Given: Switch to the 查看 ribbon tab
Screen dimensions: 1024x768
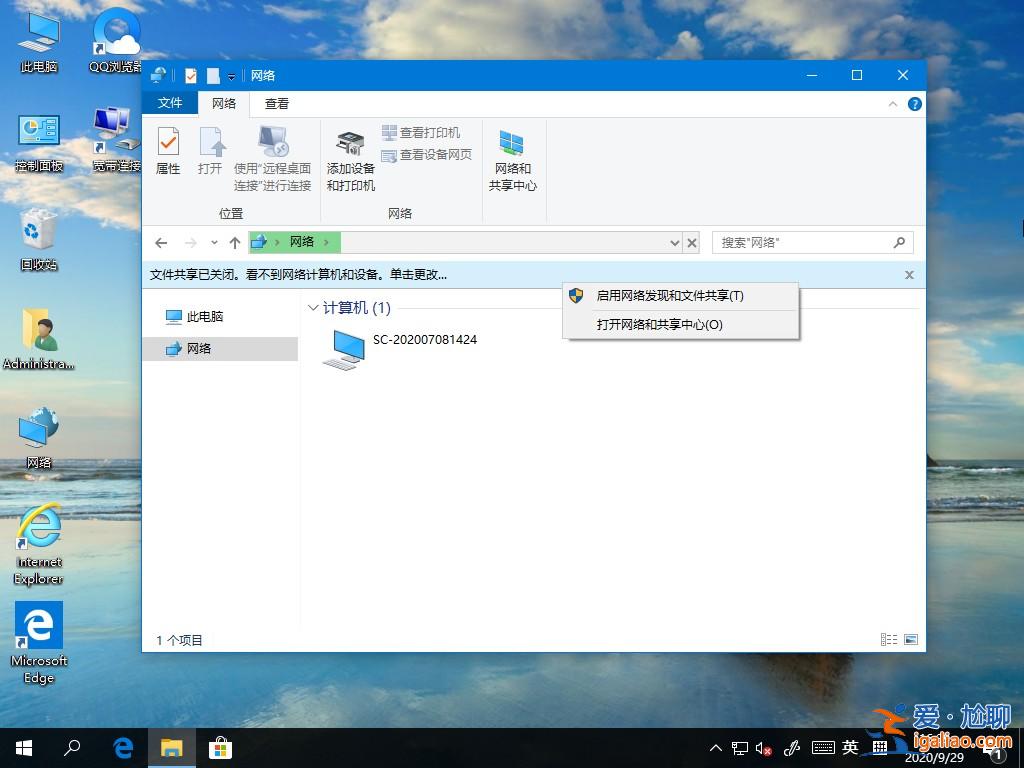Looking at the screenshot, I should pos(276,103).
